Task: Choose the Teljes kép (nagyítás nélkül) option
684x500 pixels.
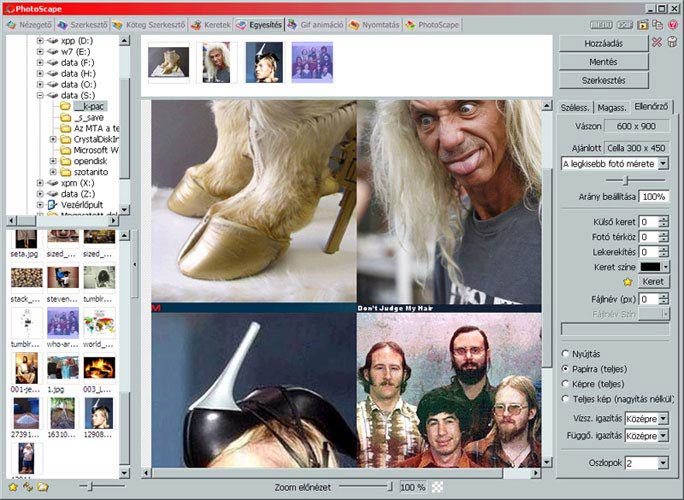Action: click(565, 398)
